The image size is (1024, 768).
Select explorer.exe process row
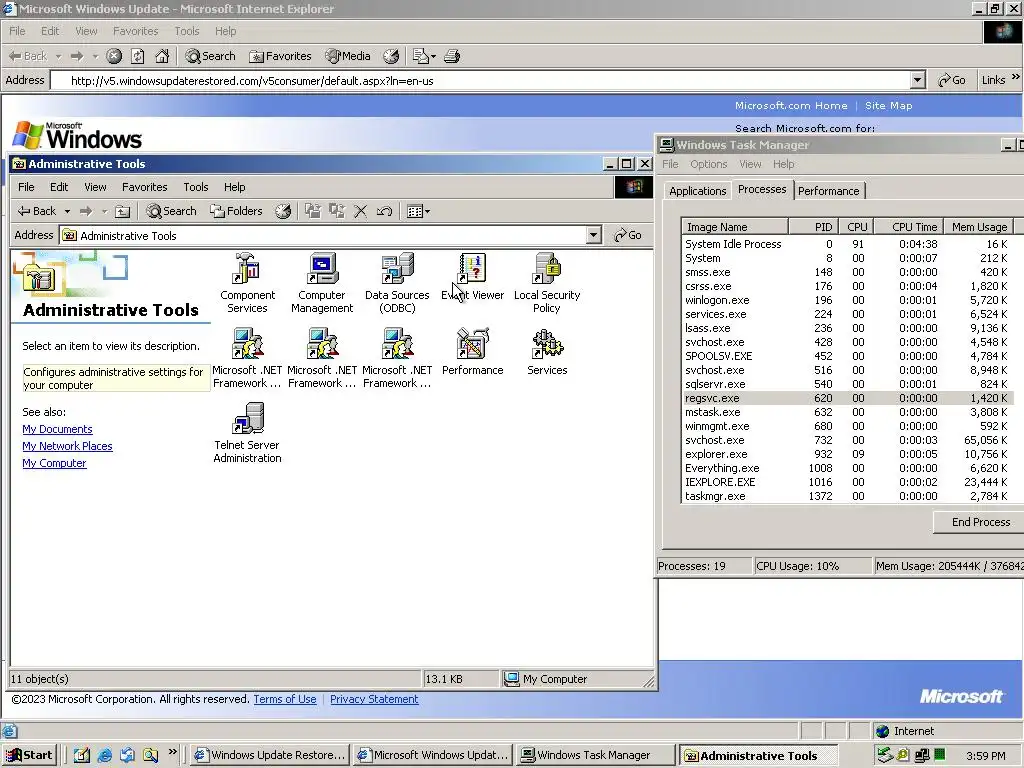coord(846,454)
